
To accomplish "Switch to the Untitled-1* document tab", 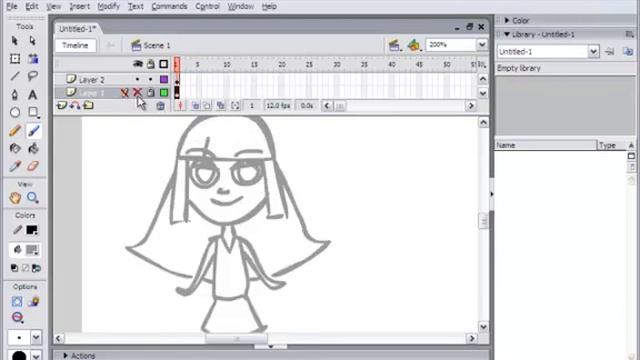I will pos(77,29).
